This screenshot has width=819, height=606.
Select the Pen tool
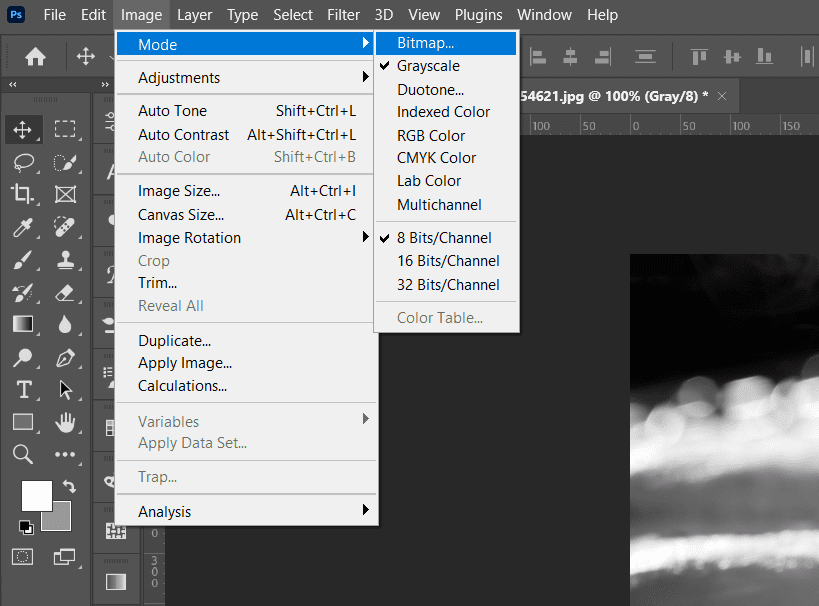(65, 357)
